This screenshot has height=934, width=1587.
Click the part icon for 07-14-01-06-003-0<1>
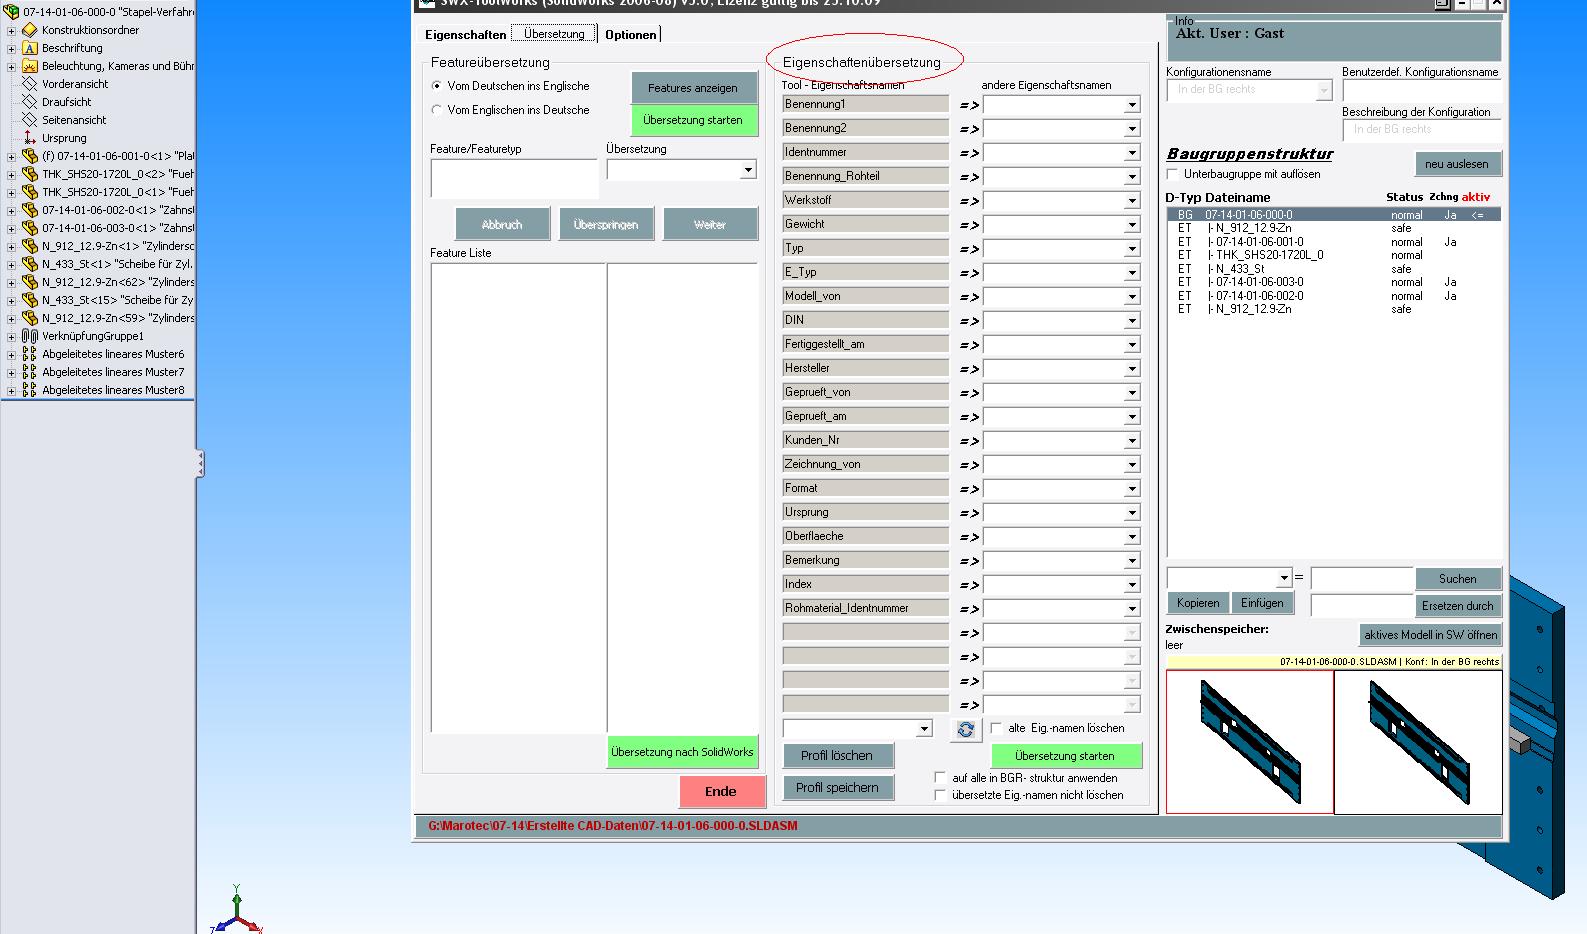[30, 228]
